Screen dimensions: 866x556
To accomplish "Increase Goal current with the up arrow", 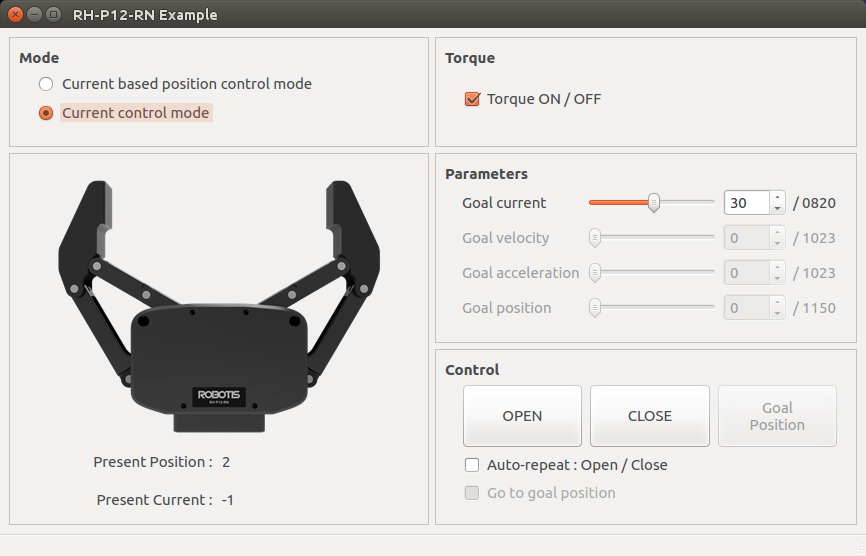I will click(777, 197).
